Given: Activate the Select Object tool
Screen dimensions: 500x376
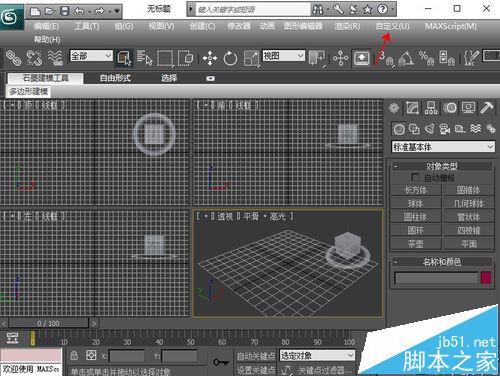Looking at the screenshot, I should tap(124, 58).
